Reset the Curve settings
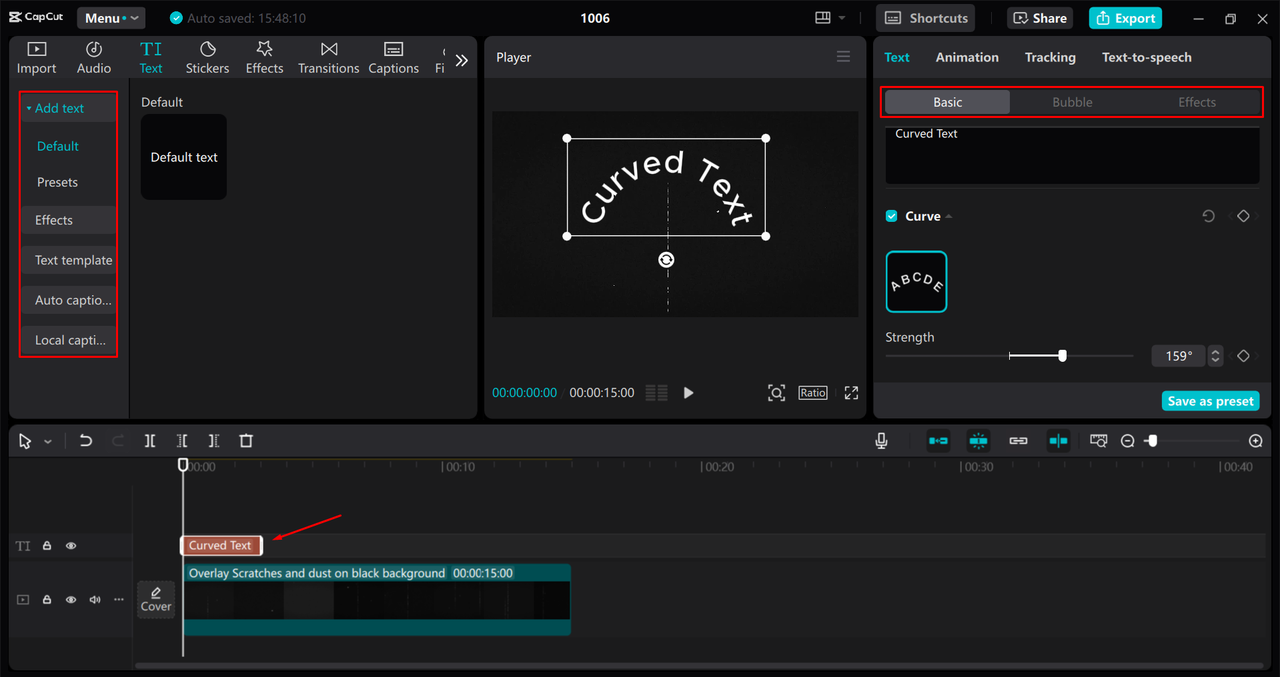 1208,216
